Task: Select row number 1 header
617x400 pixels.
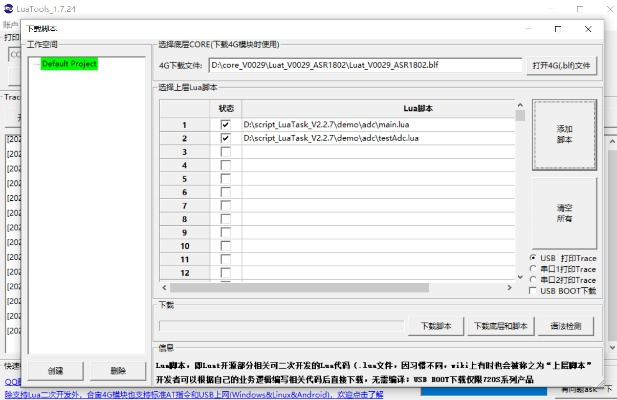Action: 185,125
